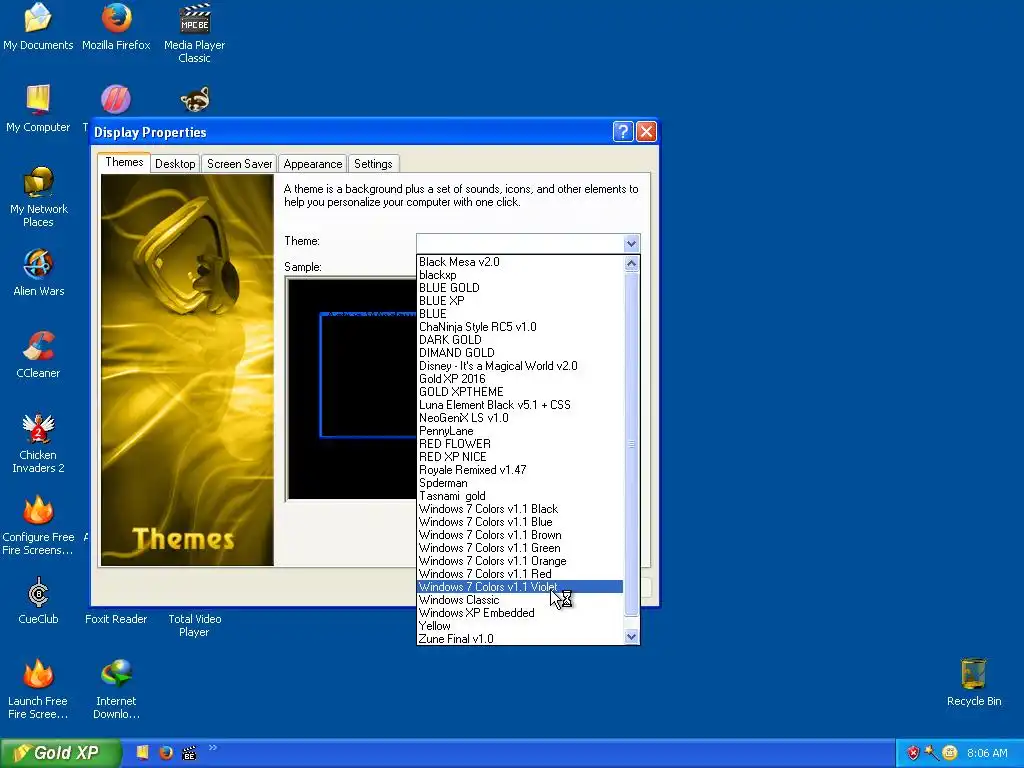Image resolution: width=1024 pixels, height=768 pixels.
Task: Select ChaNinja Style RC5 v1.0 theme
Action: pyautogui.click(x=520, y=327)
